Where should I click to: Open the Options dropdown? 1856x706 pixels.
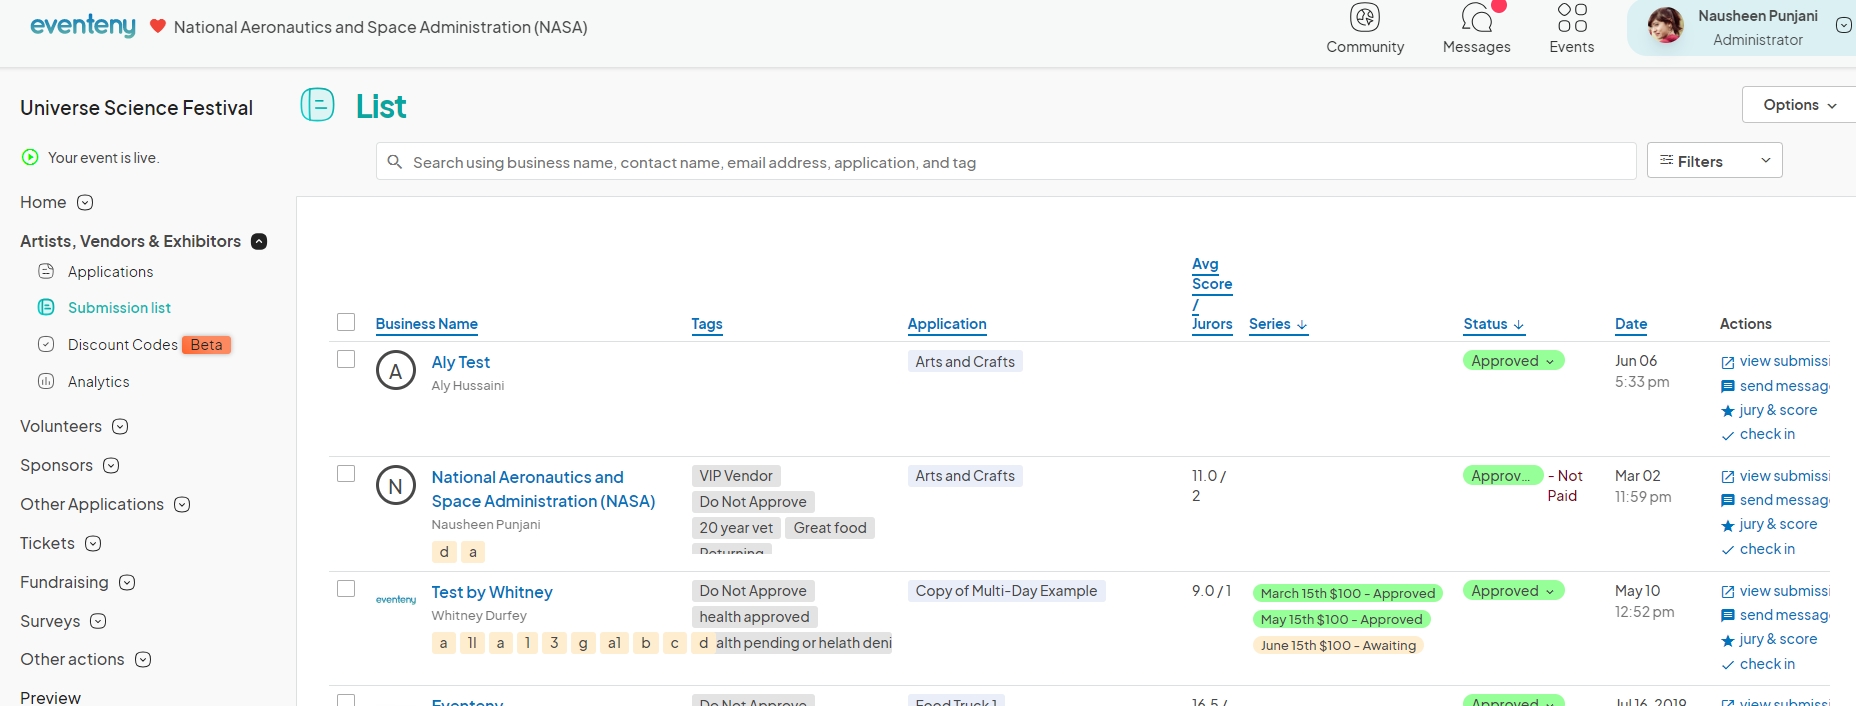click(1798, 105)
